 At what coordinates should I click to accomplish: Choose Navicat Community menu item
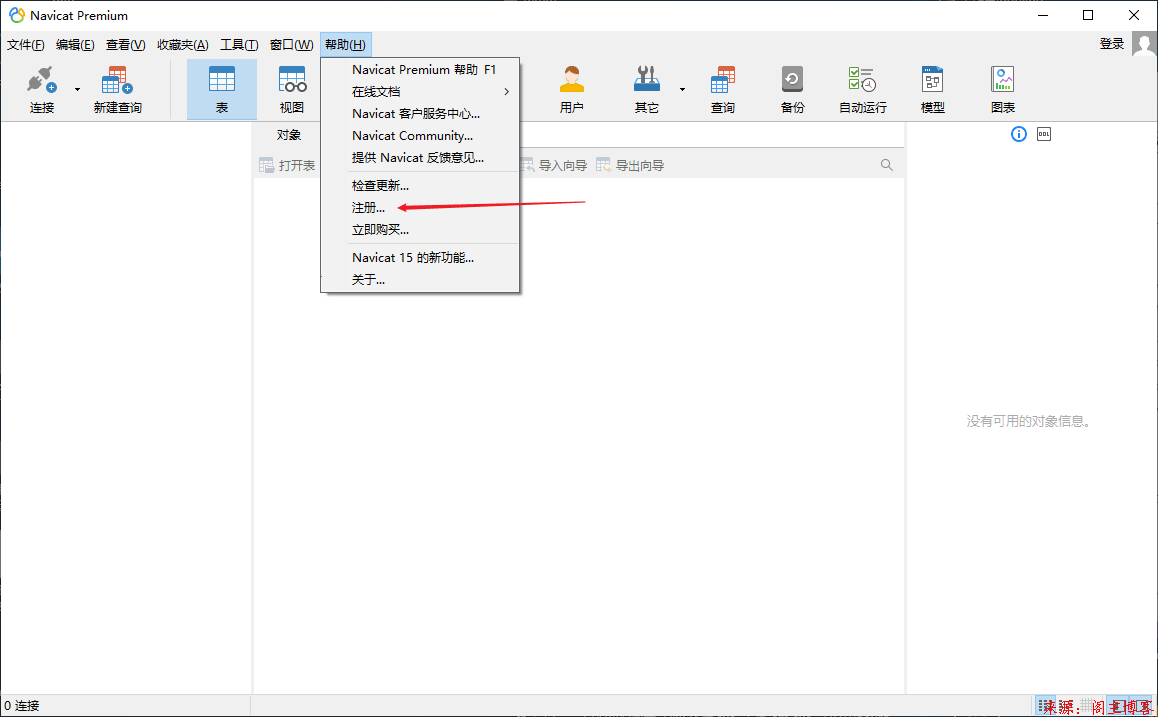[x=420, y=136]
